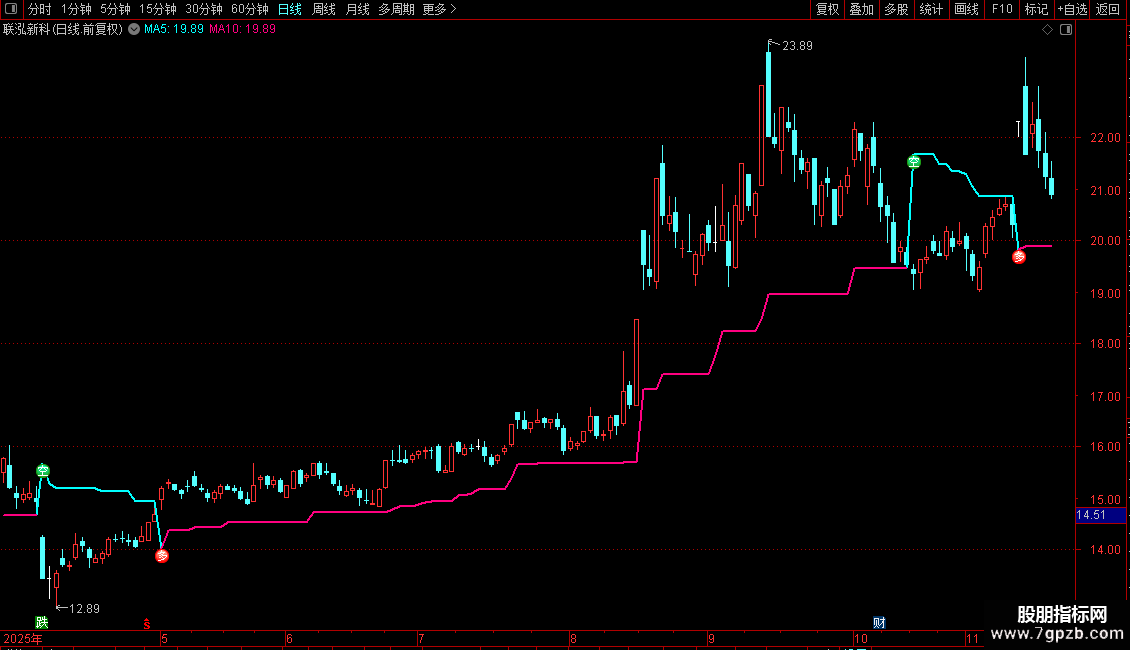Click the MA10: 19.89 indicator label
Viewport: 1130px width, 650px height.
242,30
